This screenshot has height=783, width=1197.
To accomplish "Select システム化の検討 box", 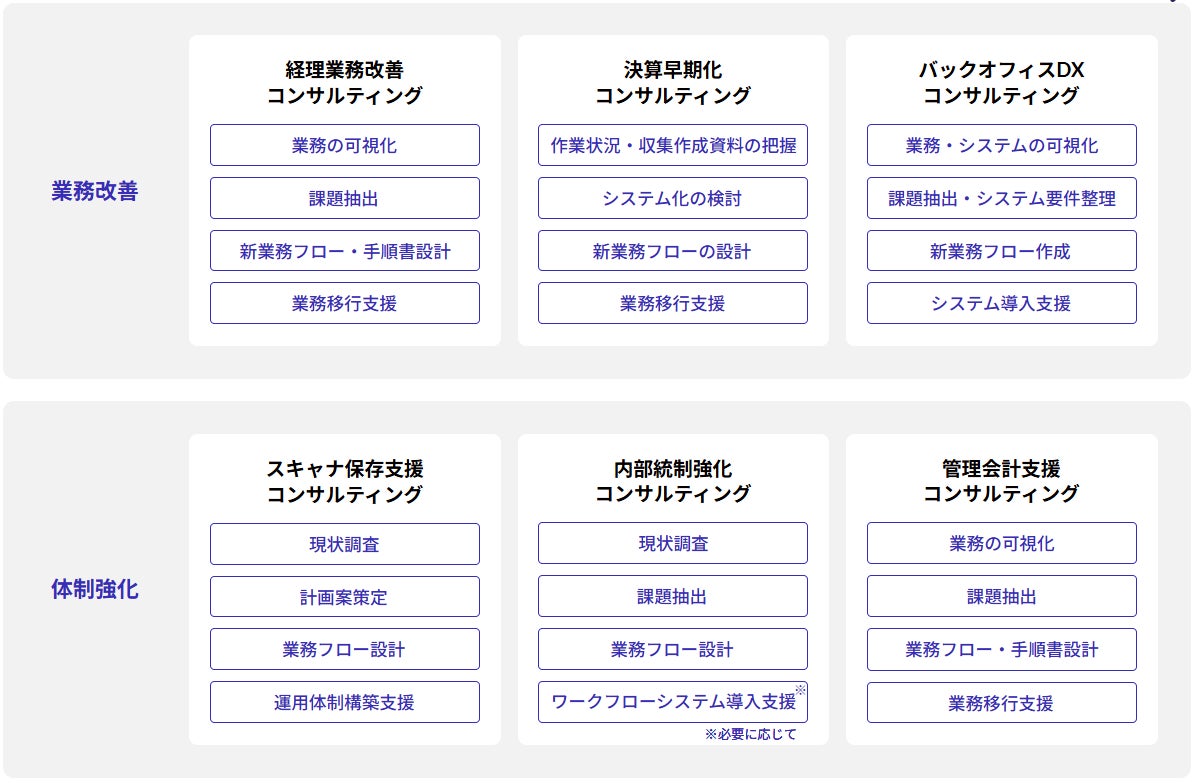I will 672,198.
